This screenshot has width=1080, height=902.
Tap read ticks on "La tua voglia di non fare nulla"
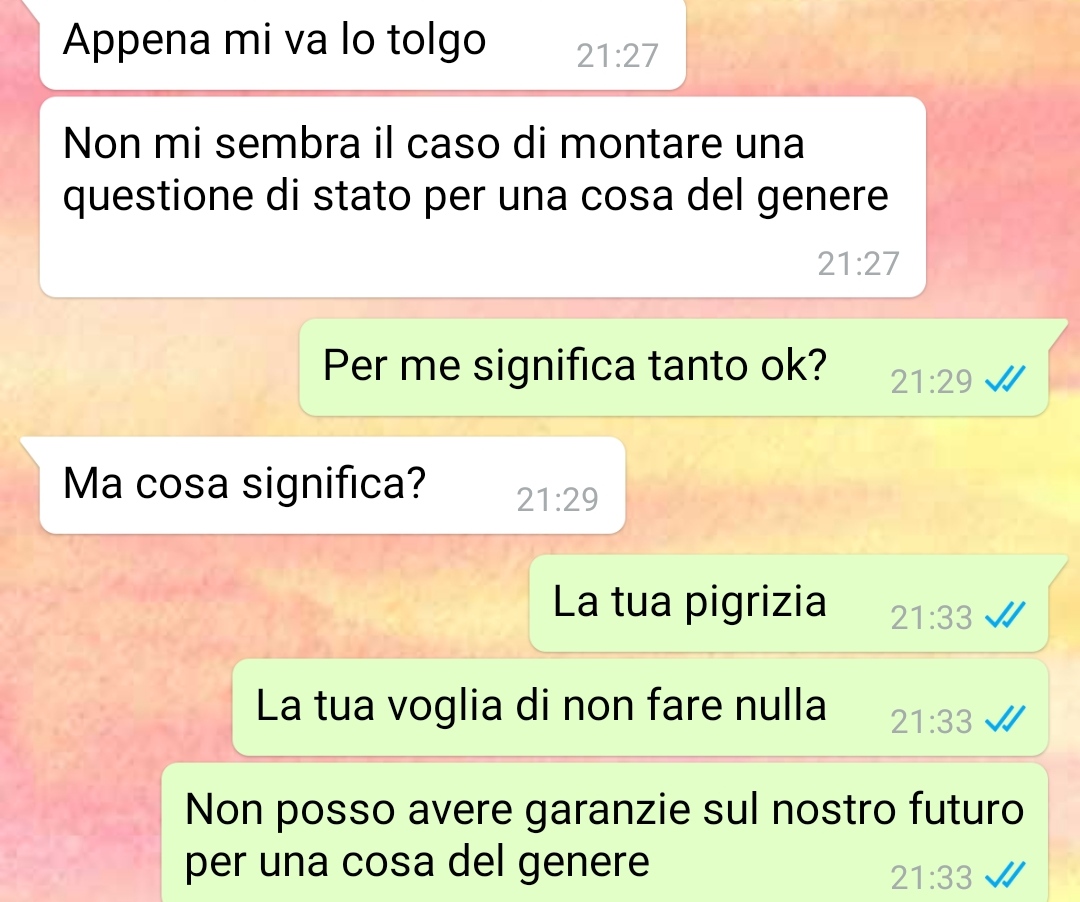point(1005,720)
